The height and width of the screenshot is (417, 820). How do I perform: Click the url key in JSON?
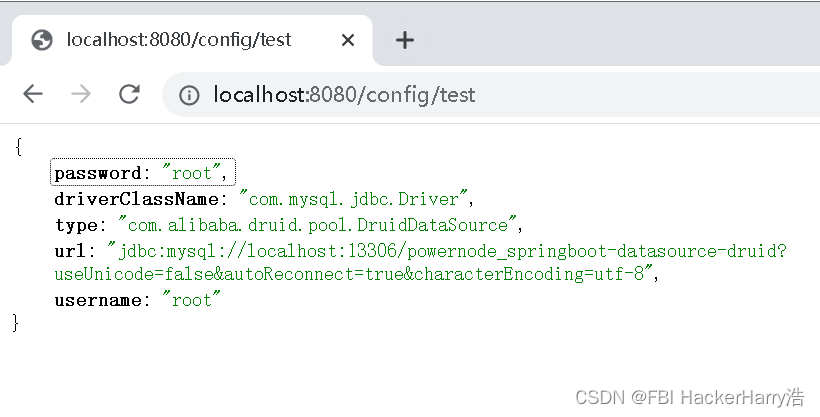[x=70, y=249]
